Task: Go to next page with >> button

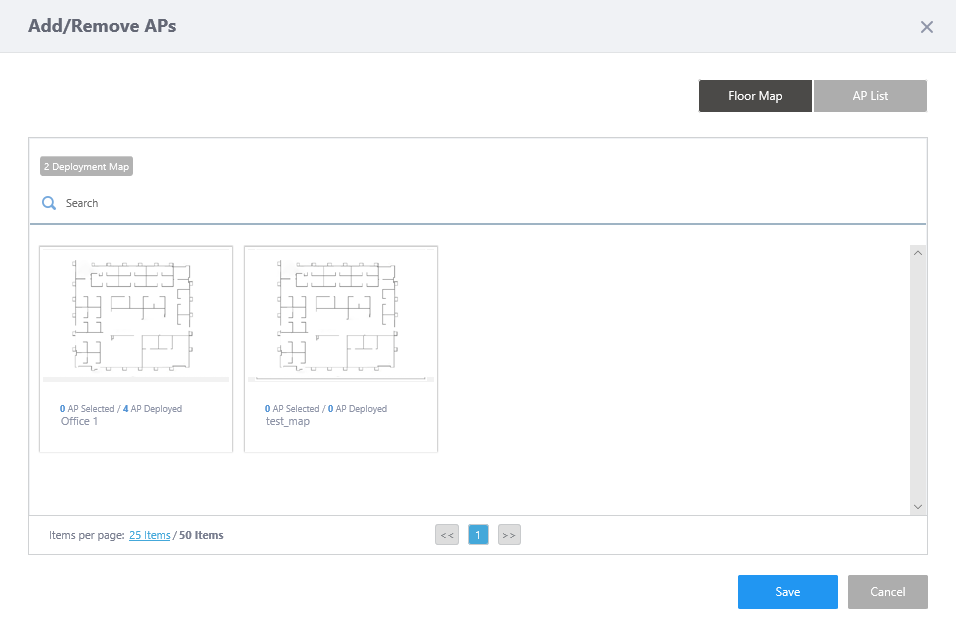Action: pyautogui.click(x=509, y=535)
